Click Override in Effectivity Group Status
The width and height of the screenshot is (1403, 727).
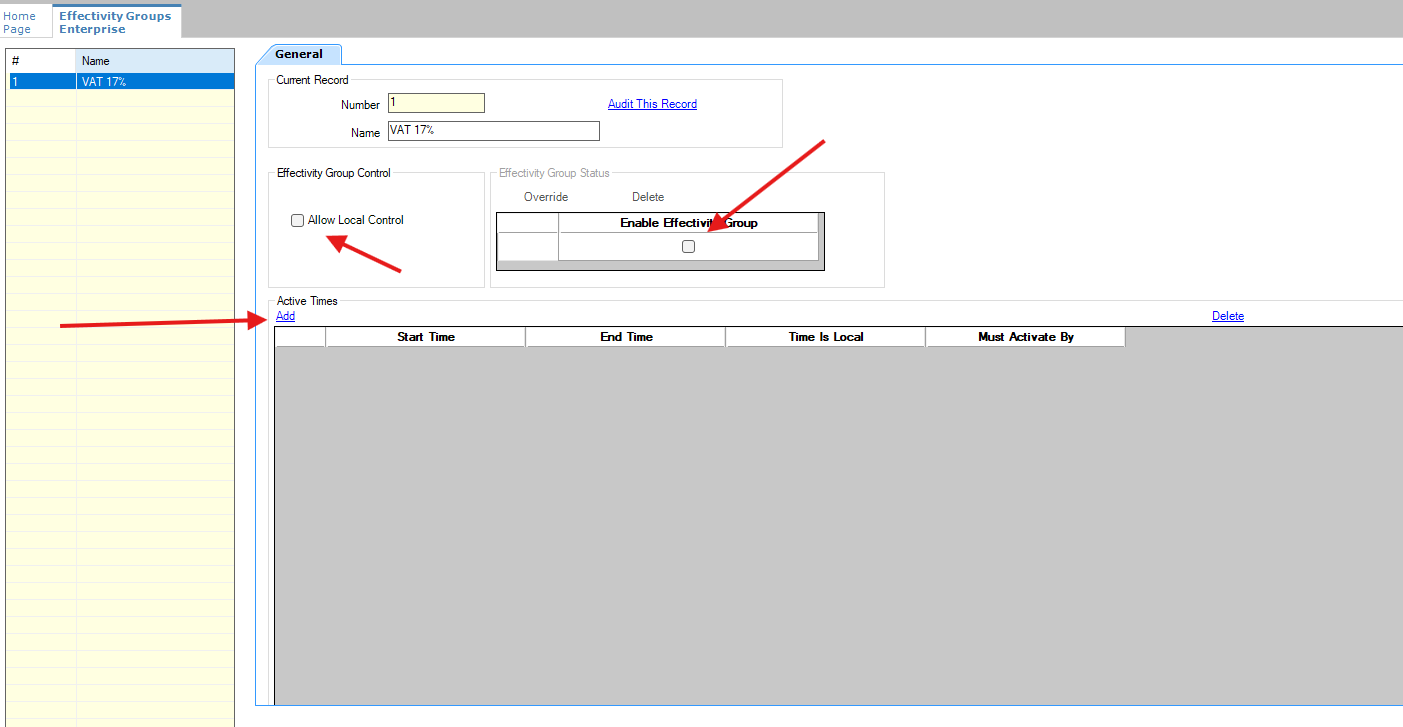(x=546, y=197)
